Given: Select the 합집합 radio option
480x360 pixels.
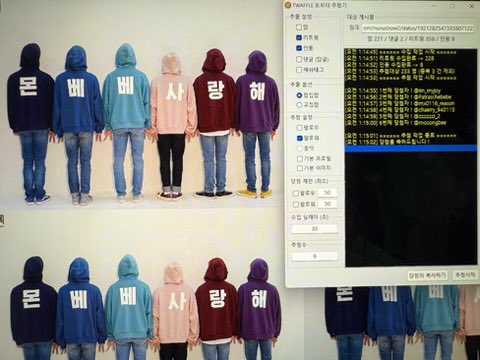Looking at the screenshot, I should click(299, 95).
